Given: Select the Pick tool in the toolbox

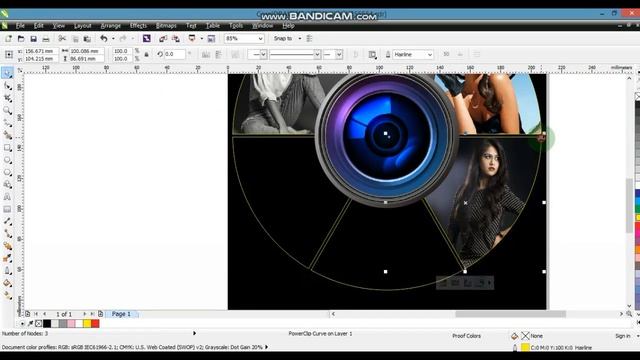Looking at the screenshot, I should coord(7,73).
